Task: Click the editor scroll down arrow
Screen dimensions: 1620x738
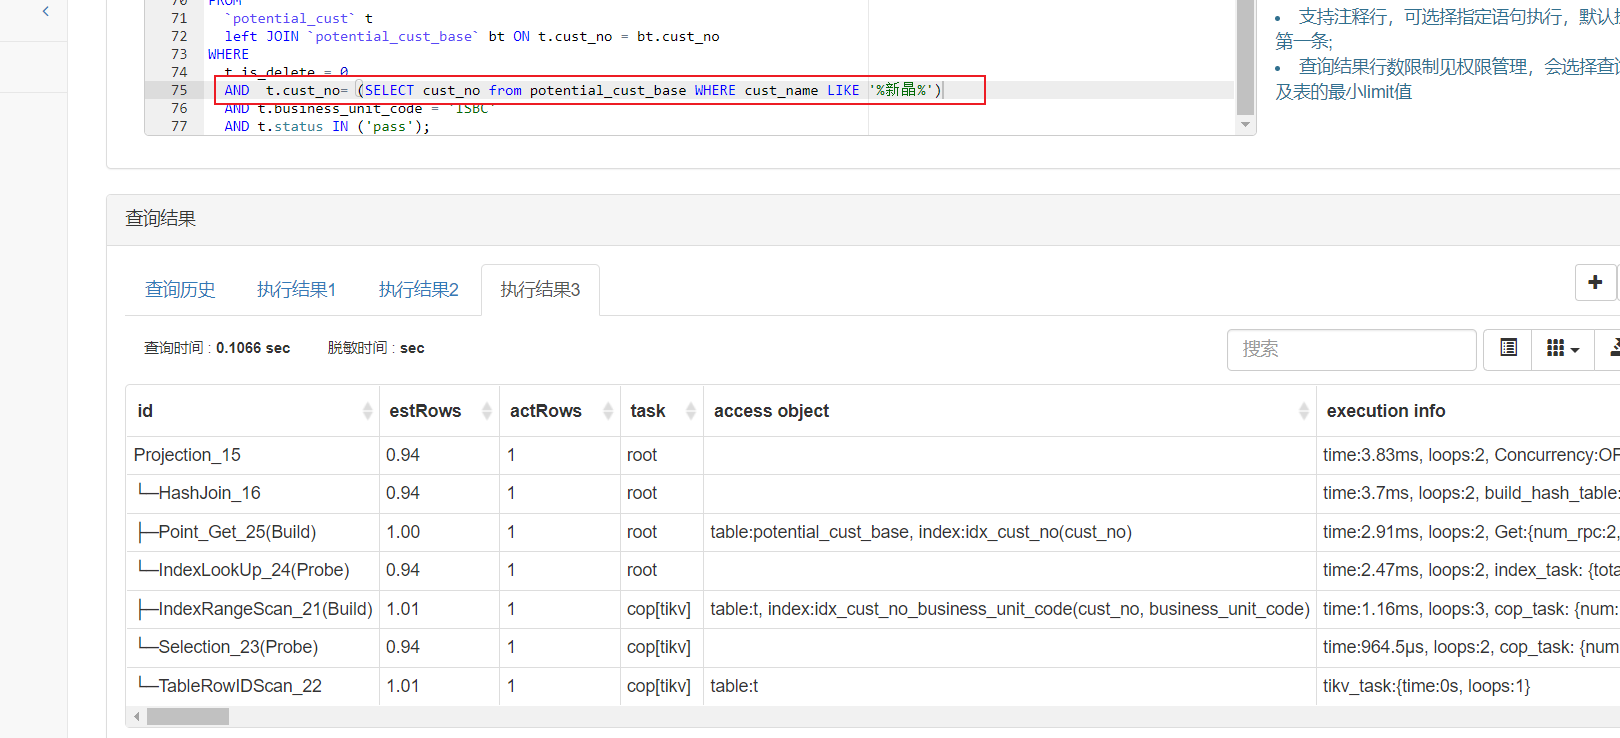Action: [1245, 125]
